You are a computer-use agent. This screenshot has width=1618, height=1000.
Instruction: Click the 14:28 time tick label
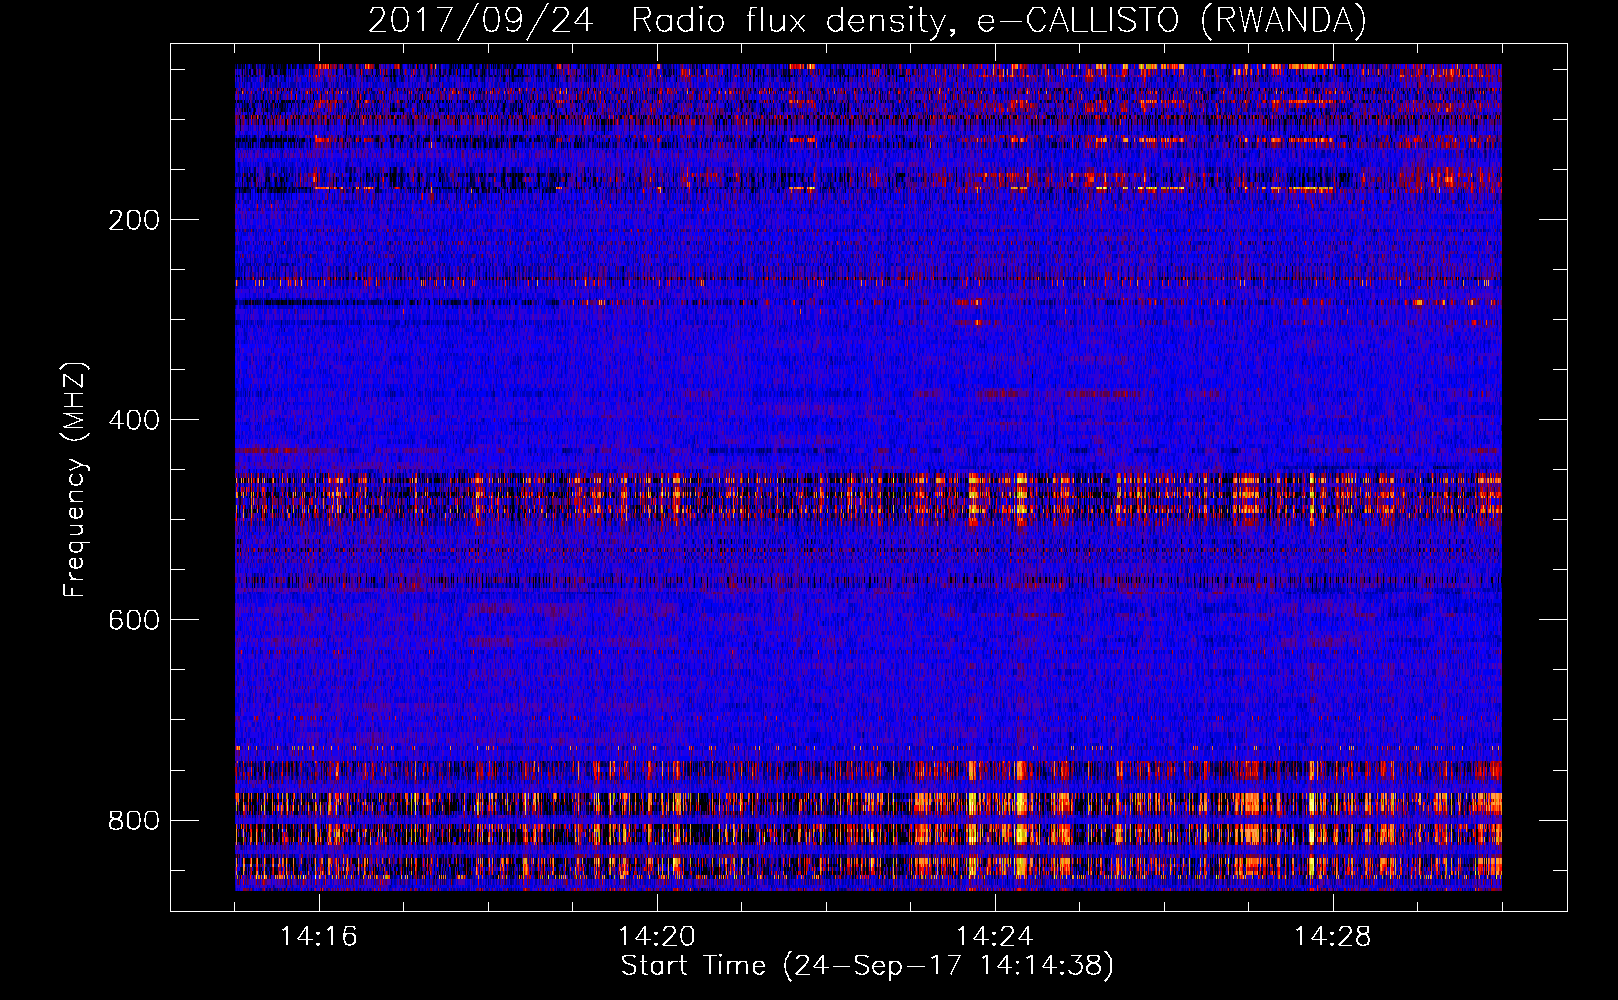point(1333,937)
